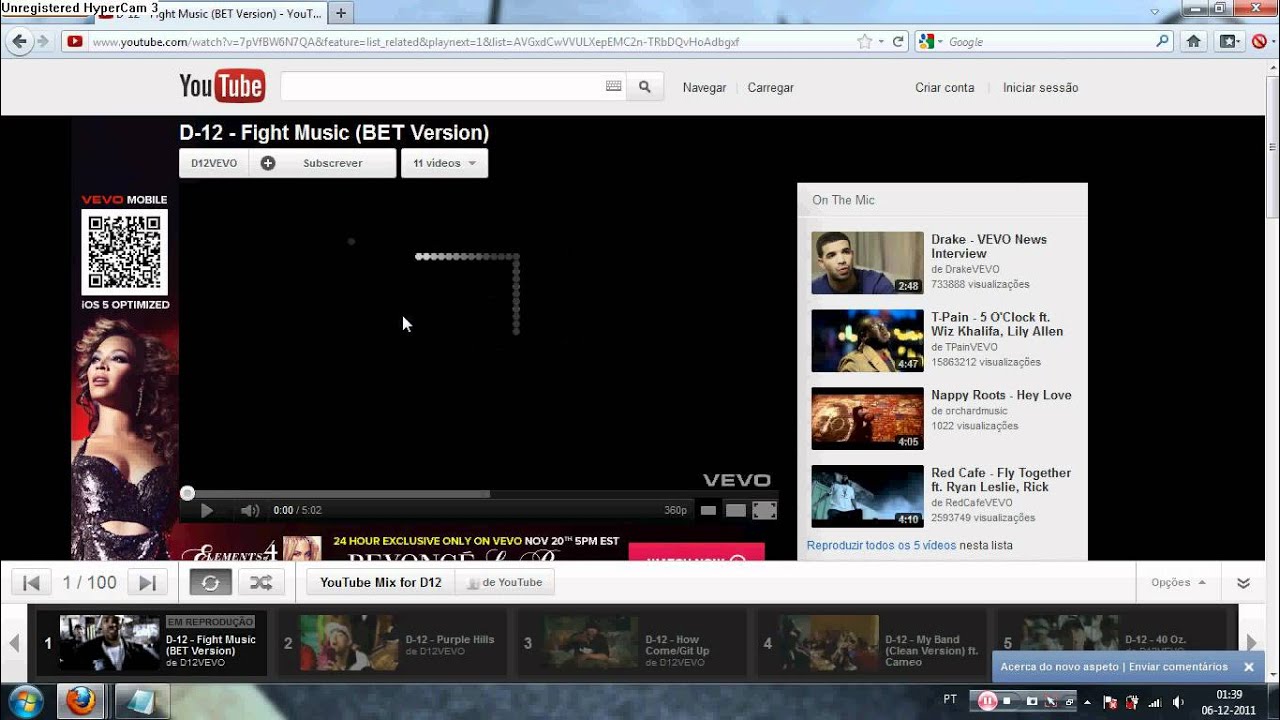Select D-12 - Fight Music (BET Version) playlist item
The width and height of the screenshot is (1280, 720).
tap(152, 643)
